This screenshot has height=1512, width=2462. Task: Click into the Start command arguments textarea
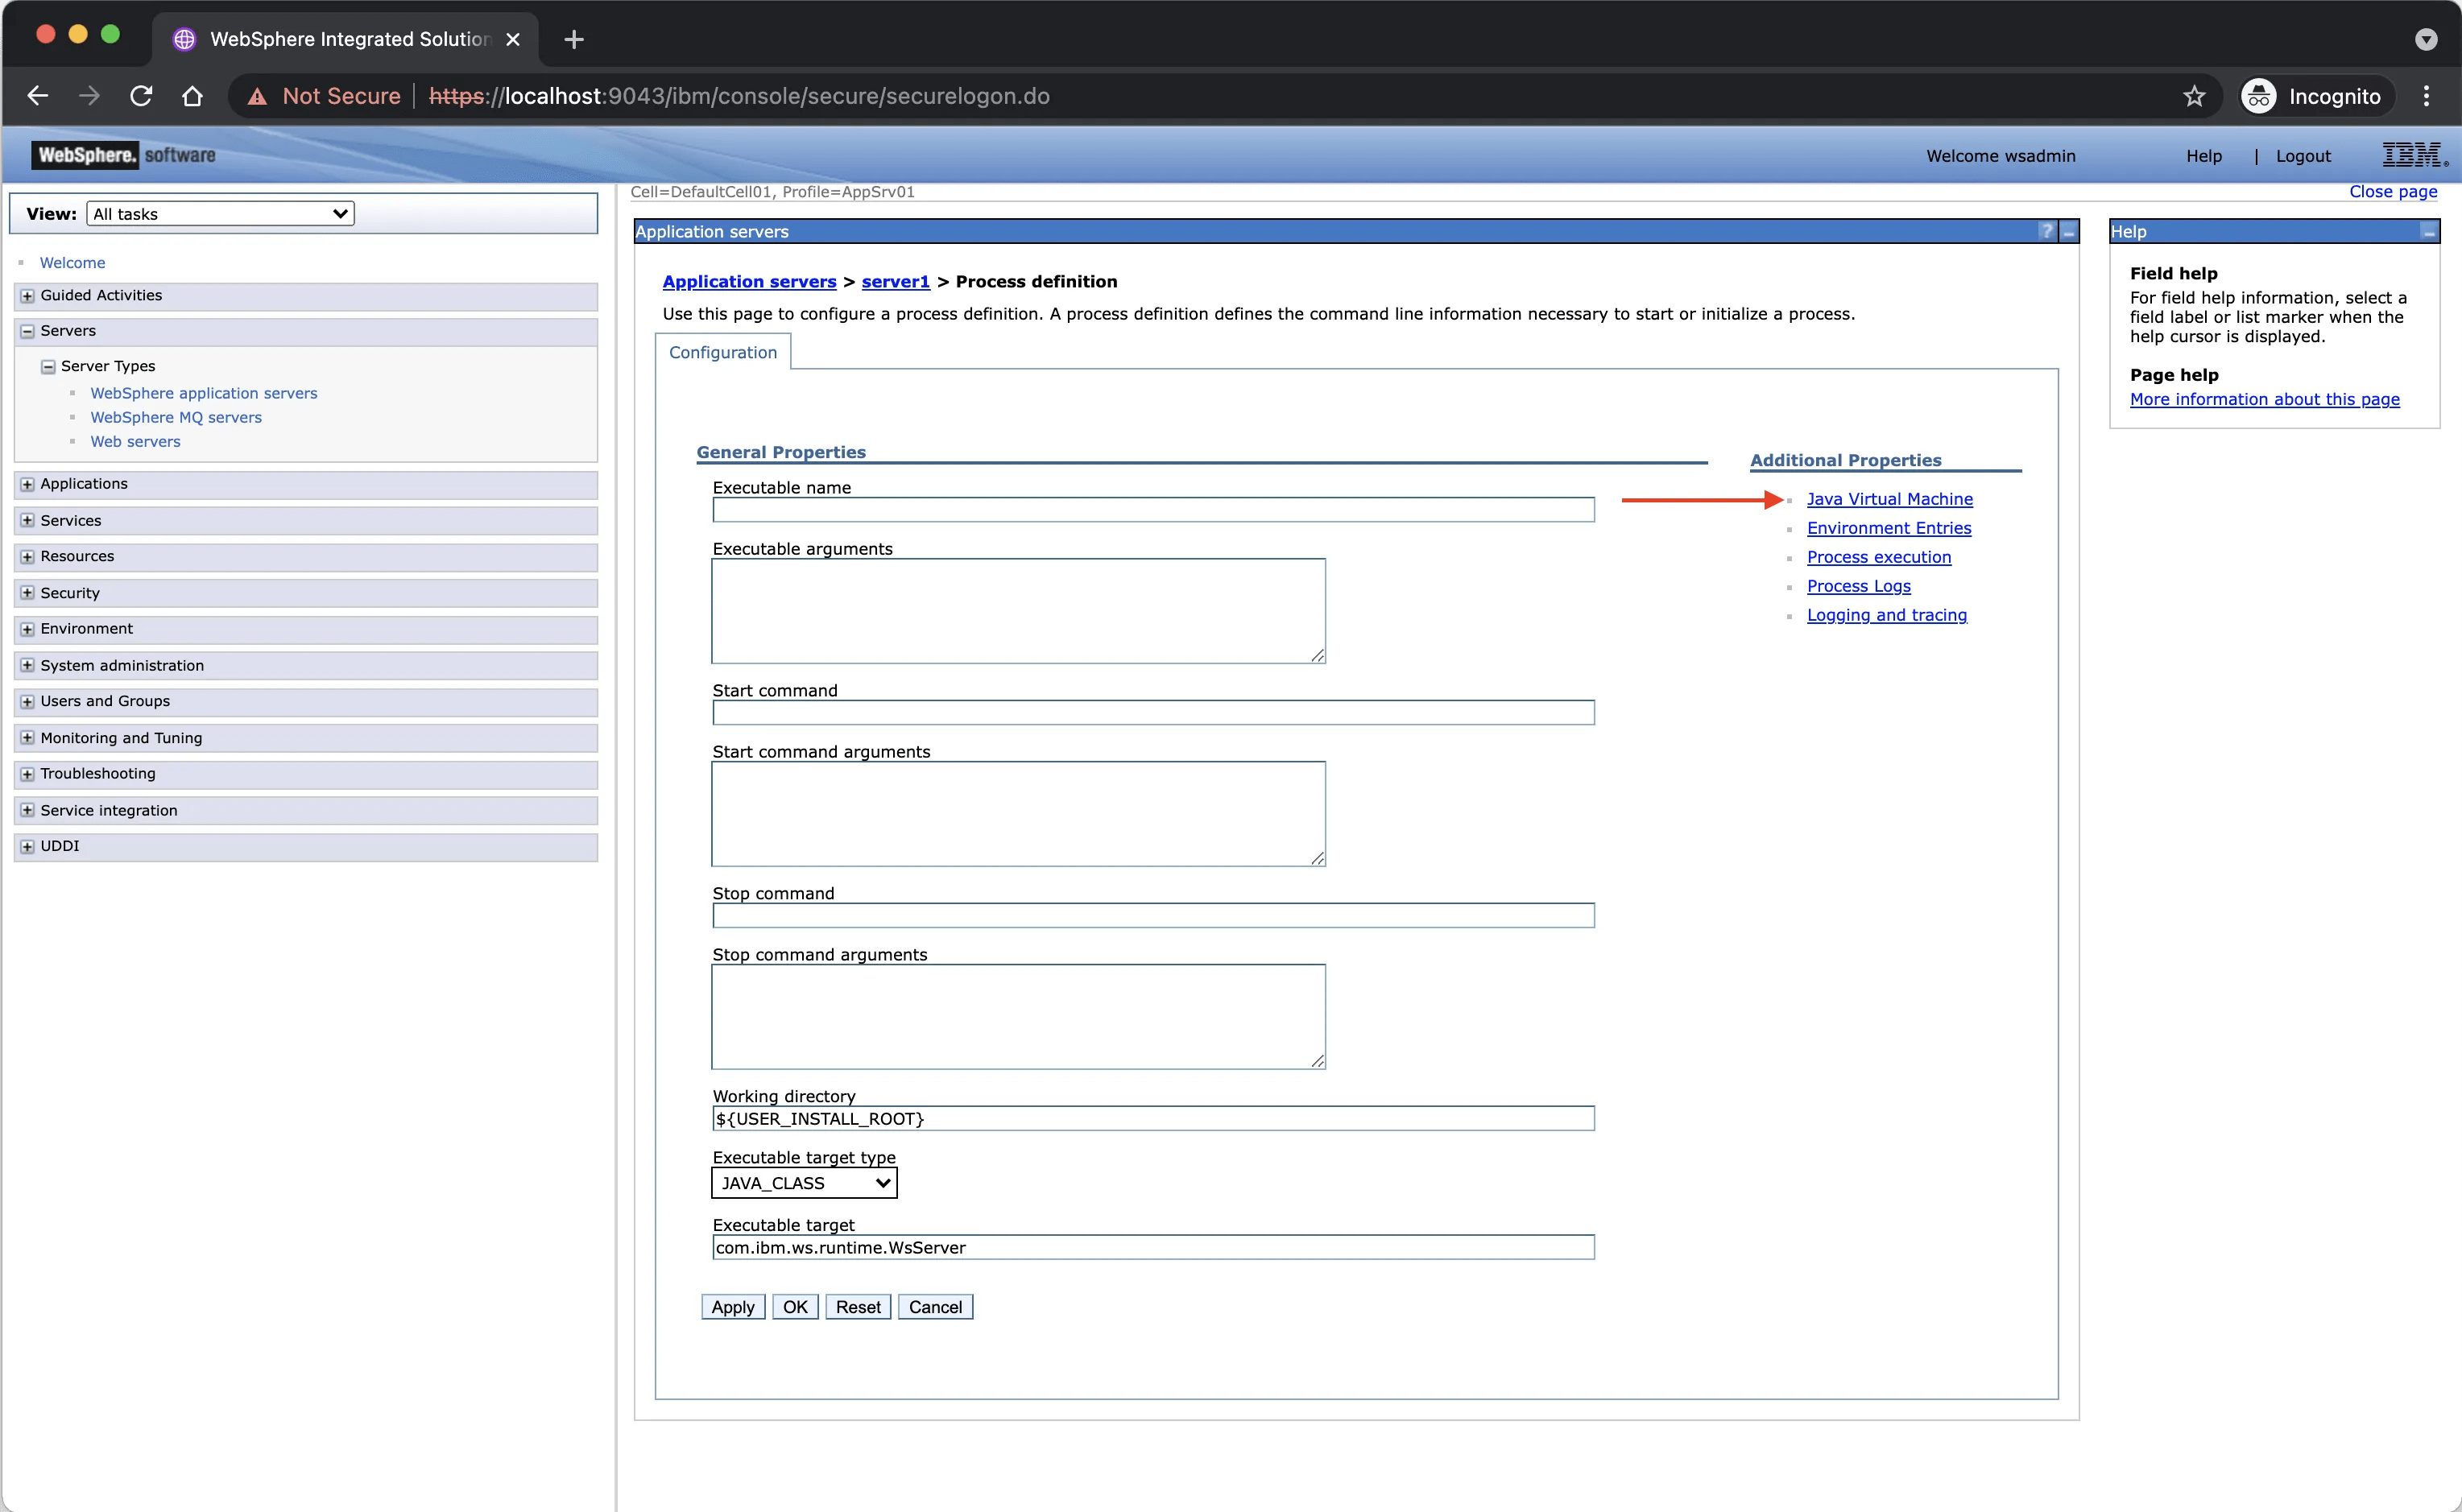pos(1018,814)
